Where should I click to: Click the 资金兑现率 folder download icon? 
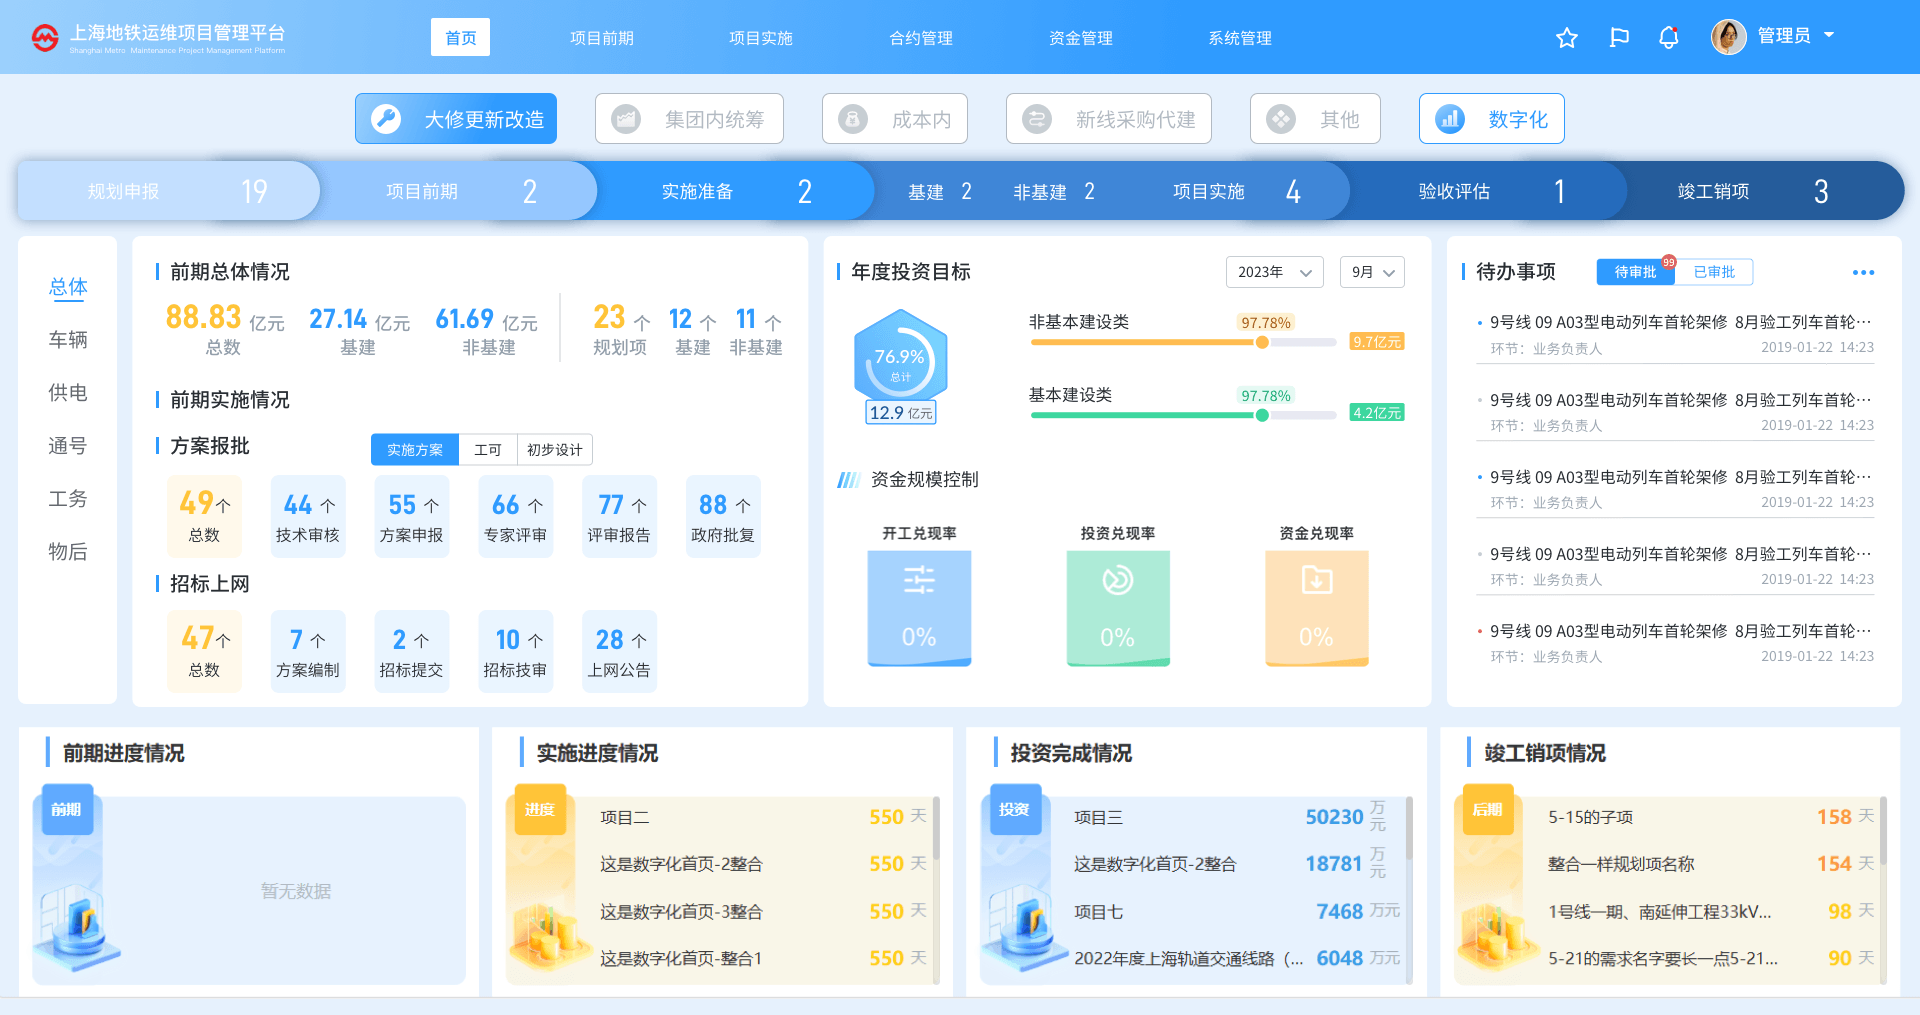pos(1316,580)
